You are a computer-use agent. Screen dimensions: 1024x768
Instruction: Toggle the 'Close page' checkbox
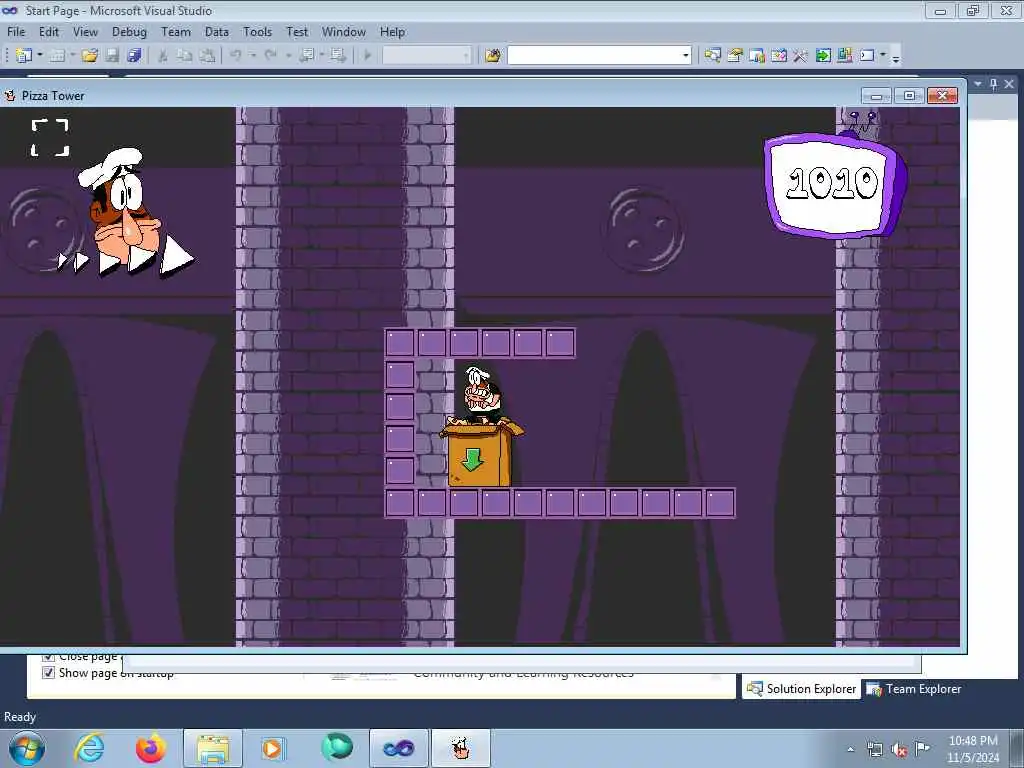tap(48, 656)
